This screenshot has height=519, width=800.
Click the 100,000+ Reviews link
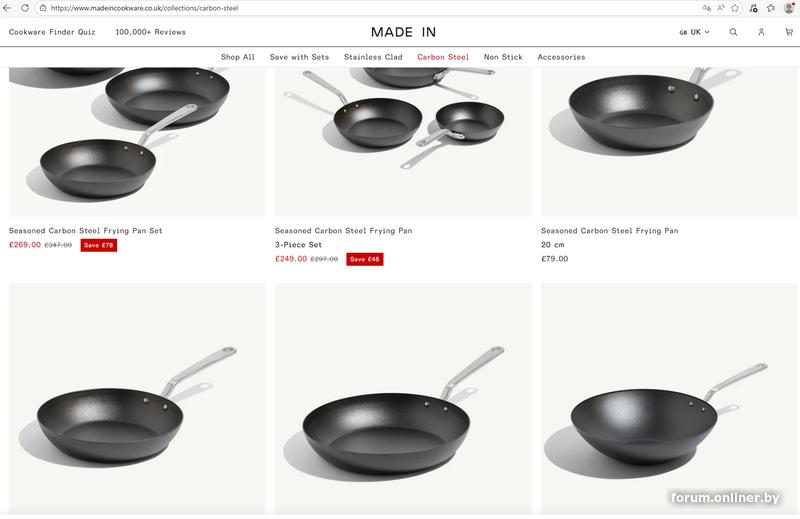150,32
